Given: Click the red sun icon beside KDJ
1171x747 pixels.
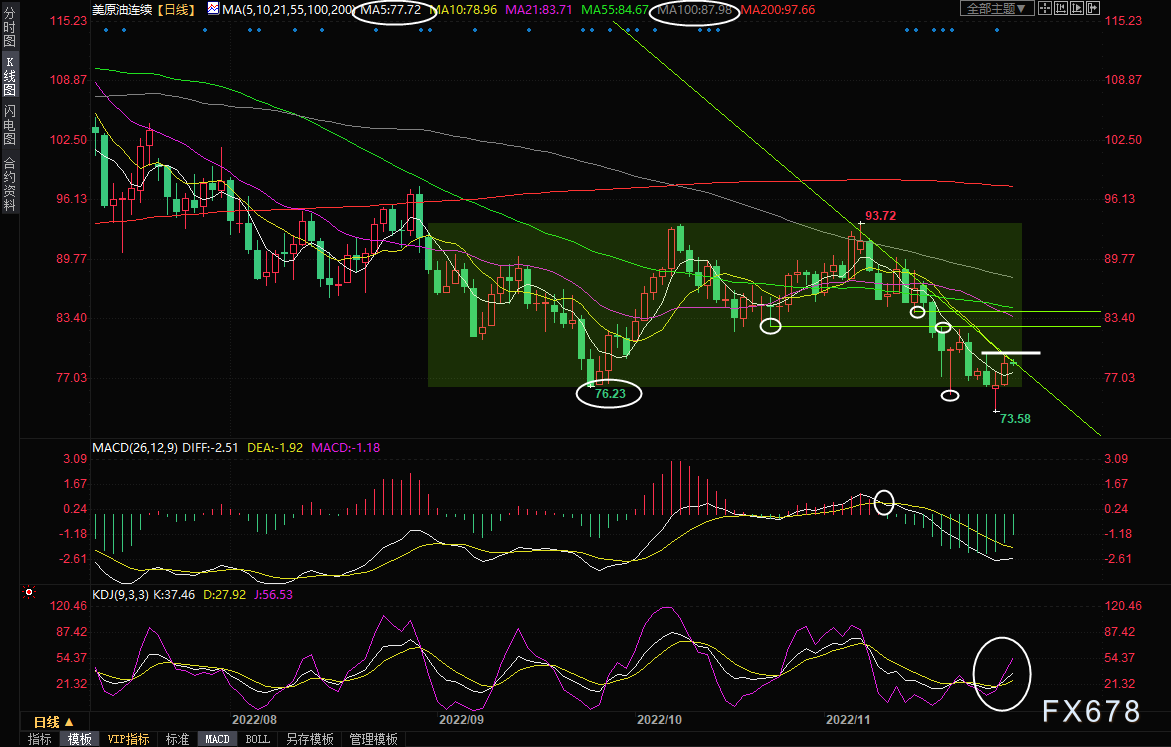Looking at the screenshot, I should pyautogui.click(x=29, y=592).
